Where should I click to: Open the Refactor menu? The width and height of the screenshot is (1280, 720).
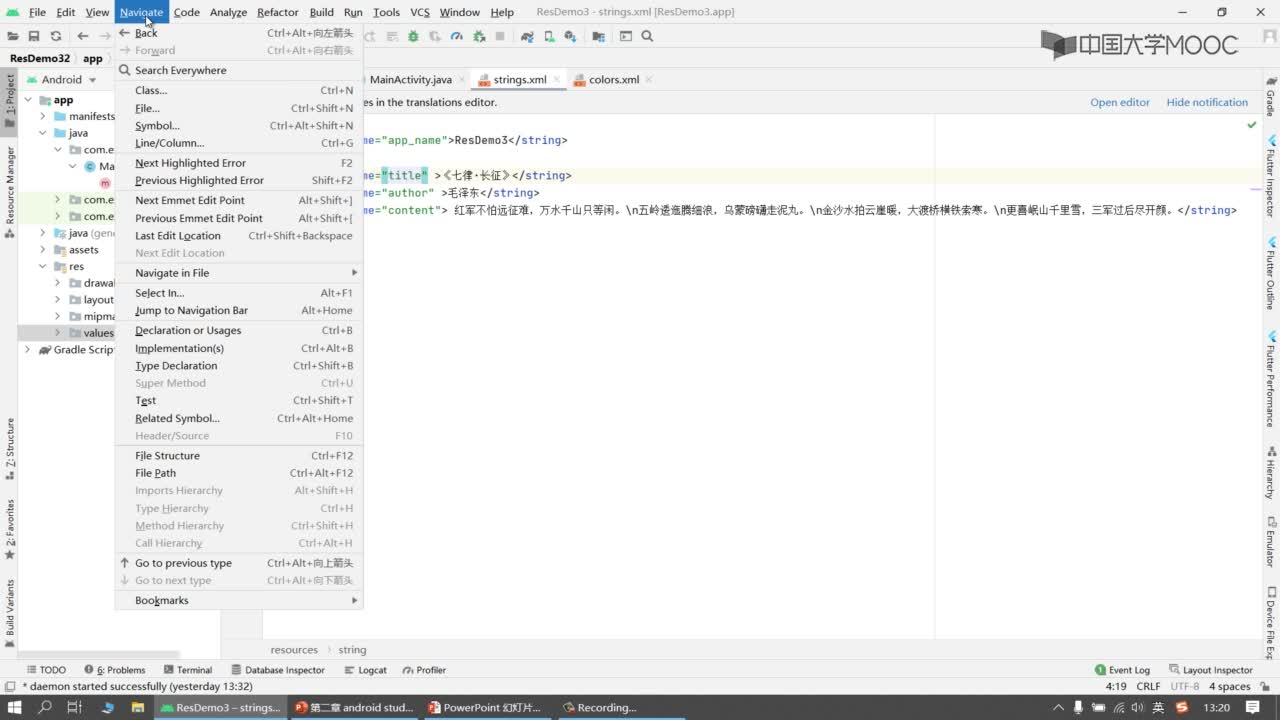(277, 12)
